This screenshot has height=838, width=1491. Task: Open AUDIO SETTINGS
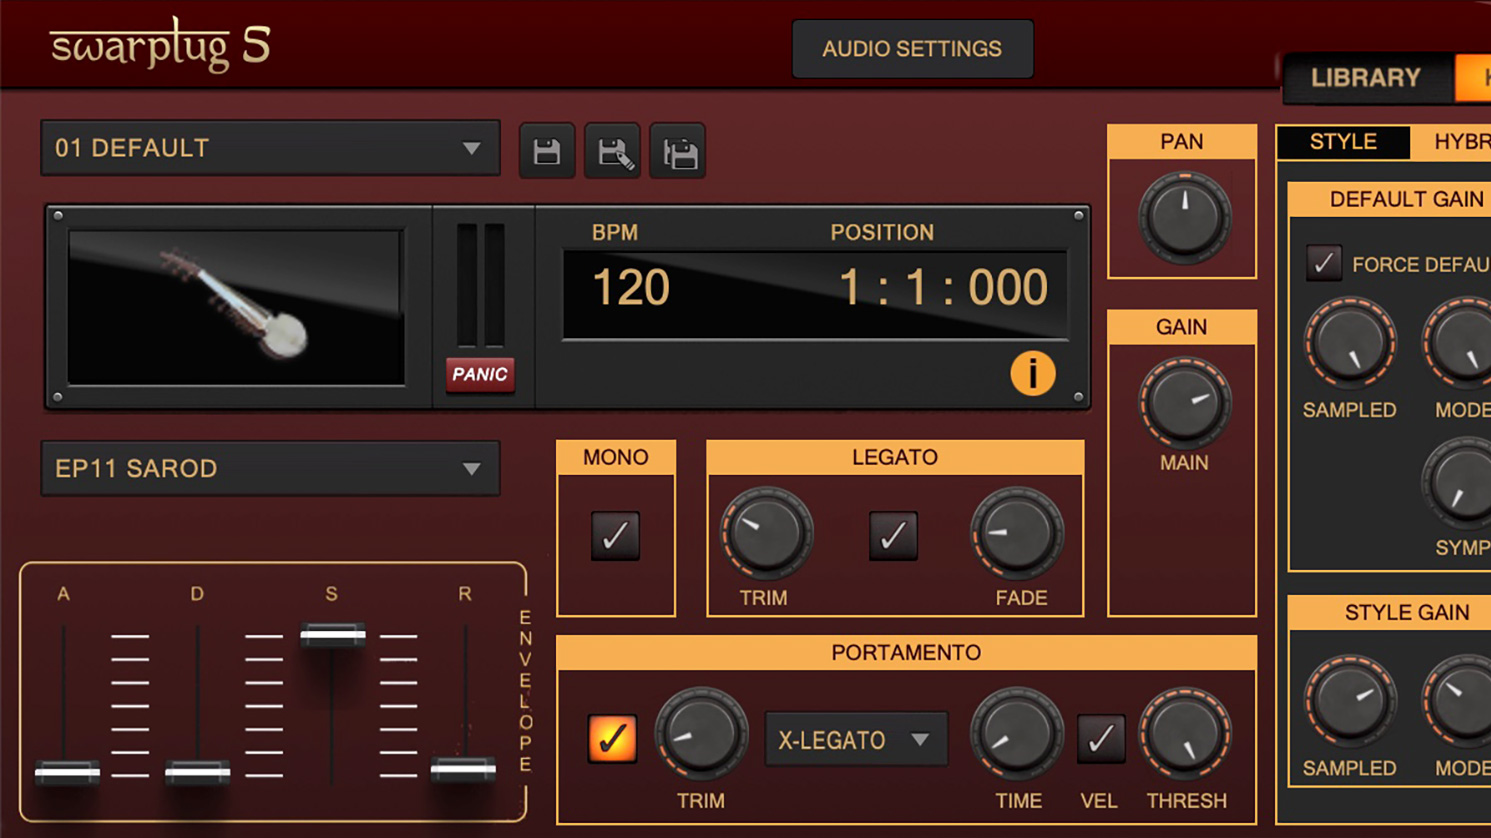pyautogui.click(x=912, y=49)
